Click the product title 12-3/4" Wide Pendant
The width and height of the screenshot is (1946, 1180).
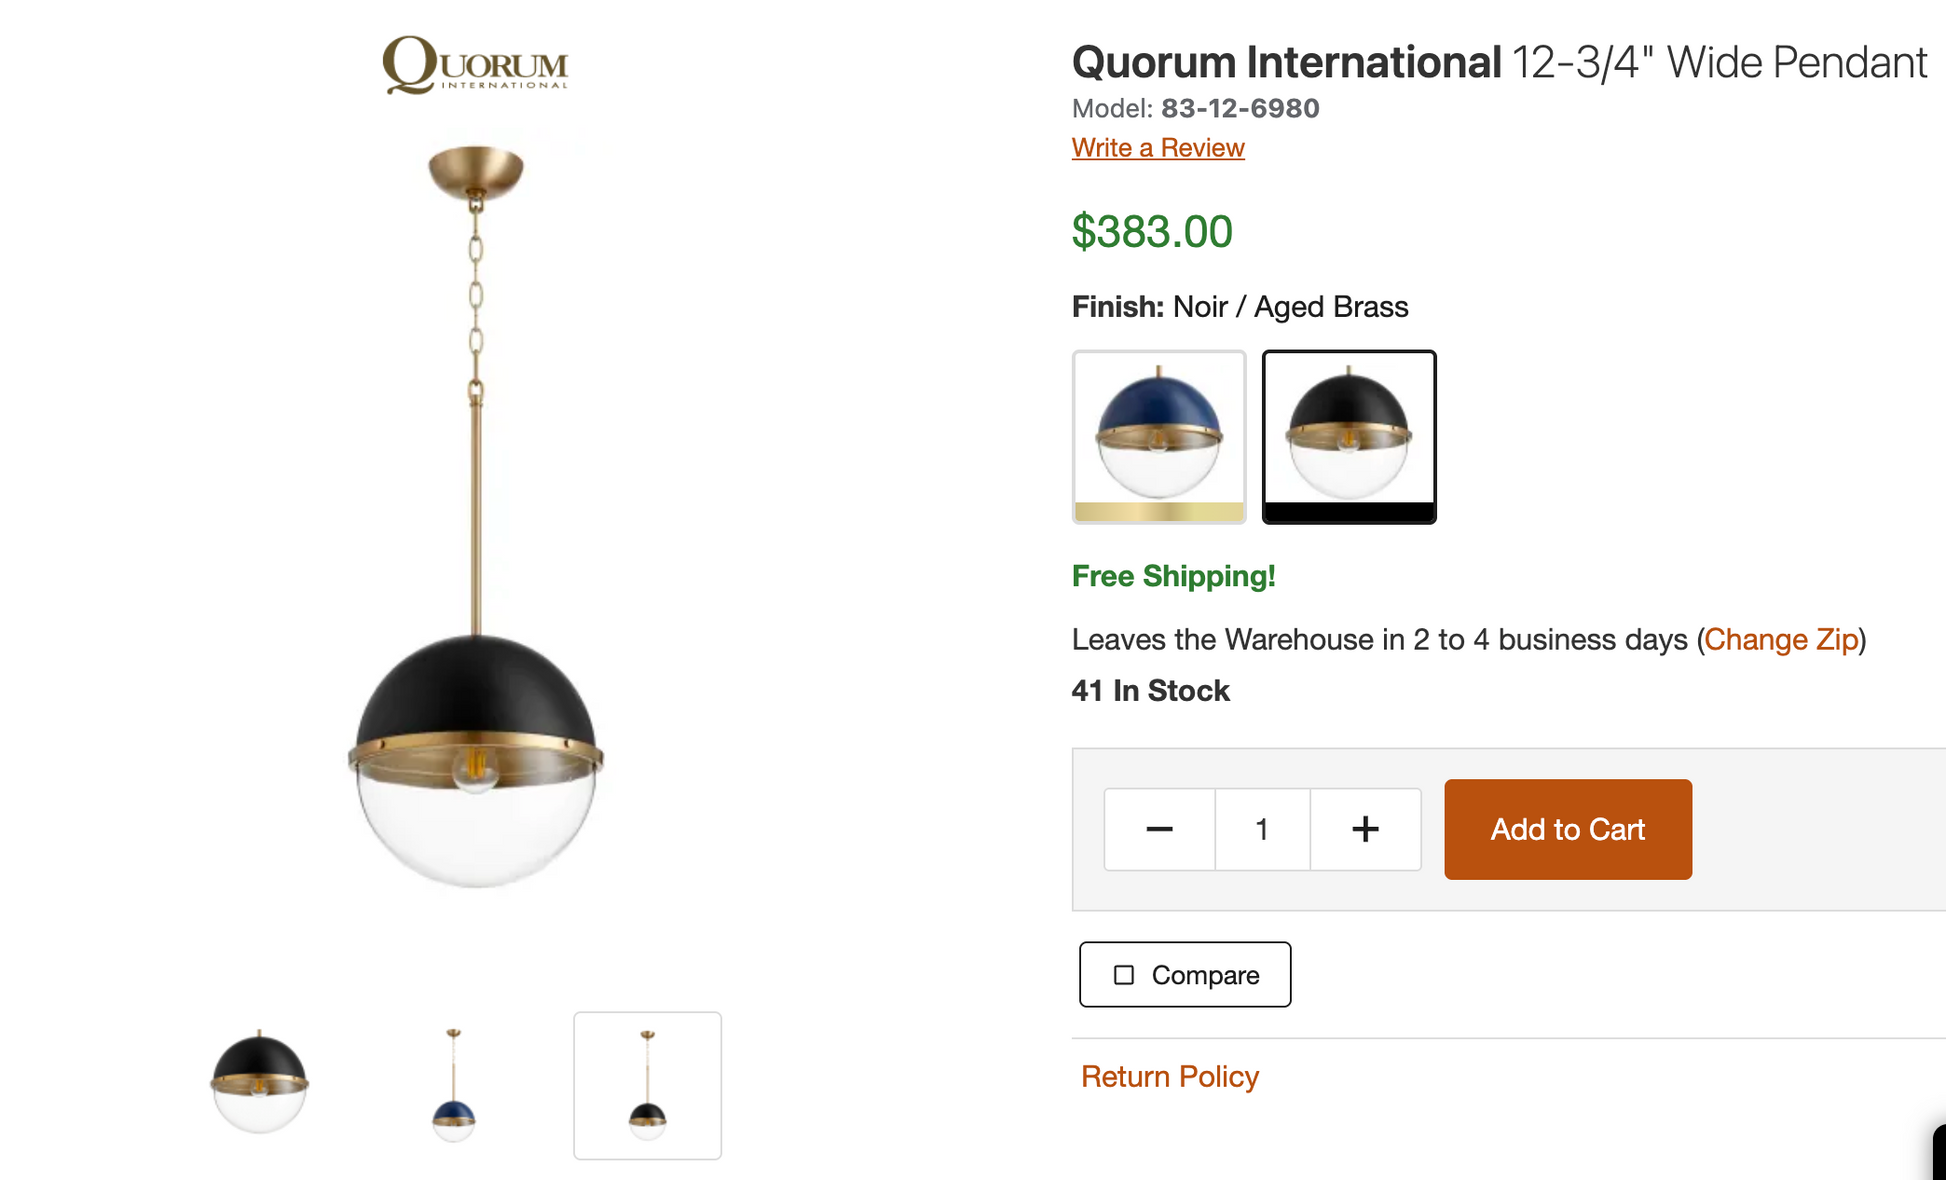(1718, 62)
